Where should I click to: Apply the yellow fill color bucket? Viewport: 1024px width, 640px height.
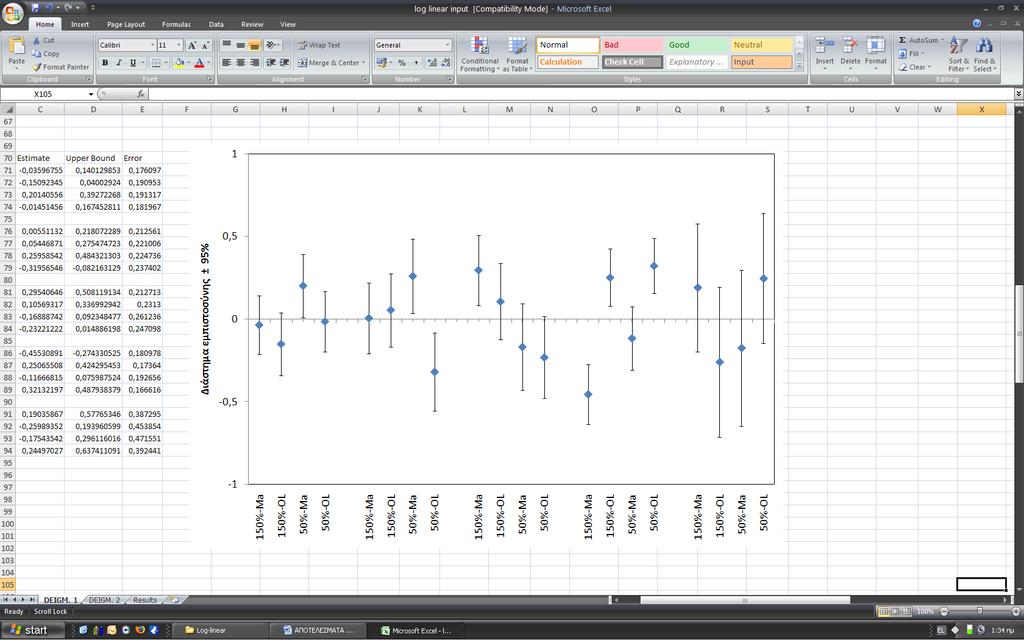click(179, 63)
